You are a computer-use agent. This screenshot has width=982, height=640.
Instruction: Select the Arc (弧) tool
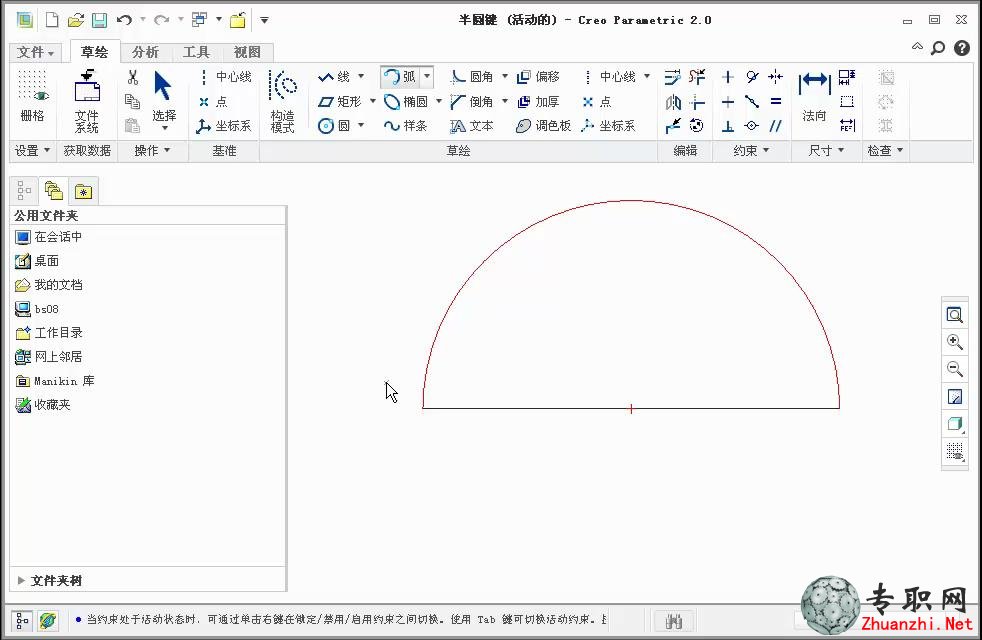[400, 76]
